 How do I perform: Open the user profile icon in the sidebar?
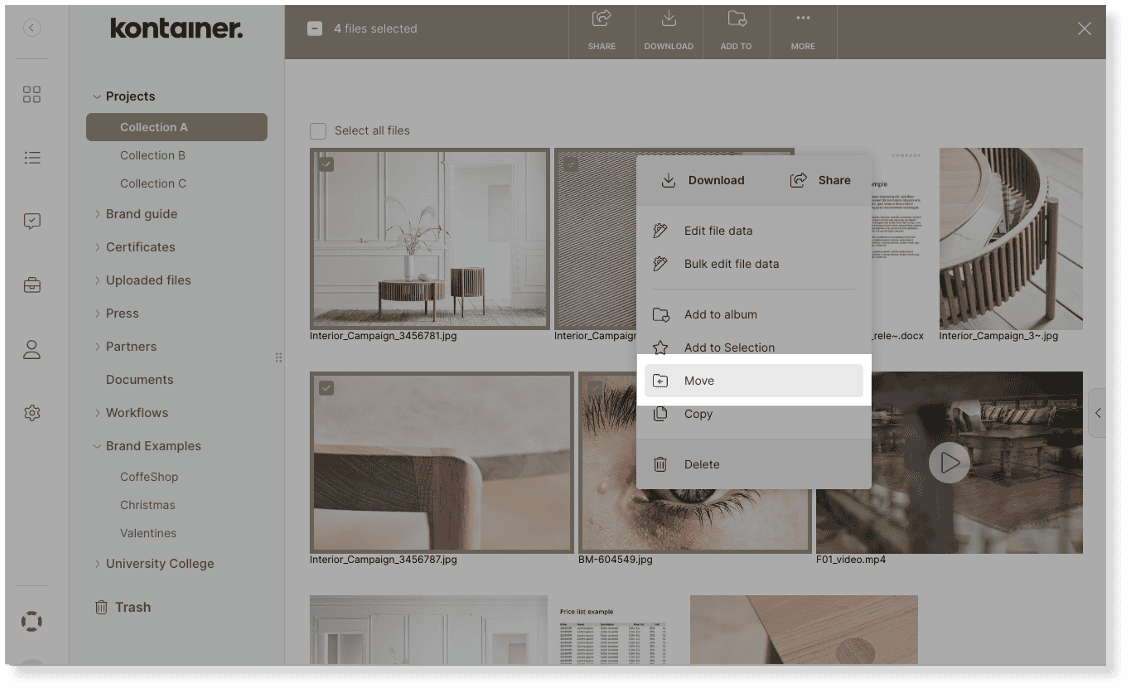pos(31,349)
